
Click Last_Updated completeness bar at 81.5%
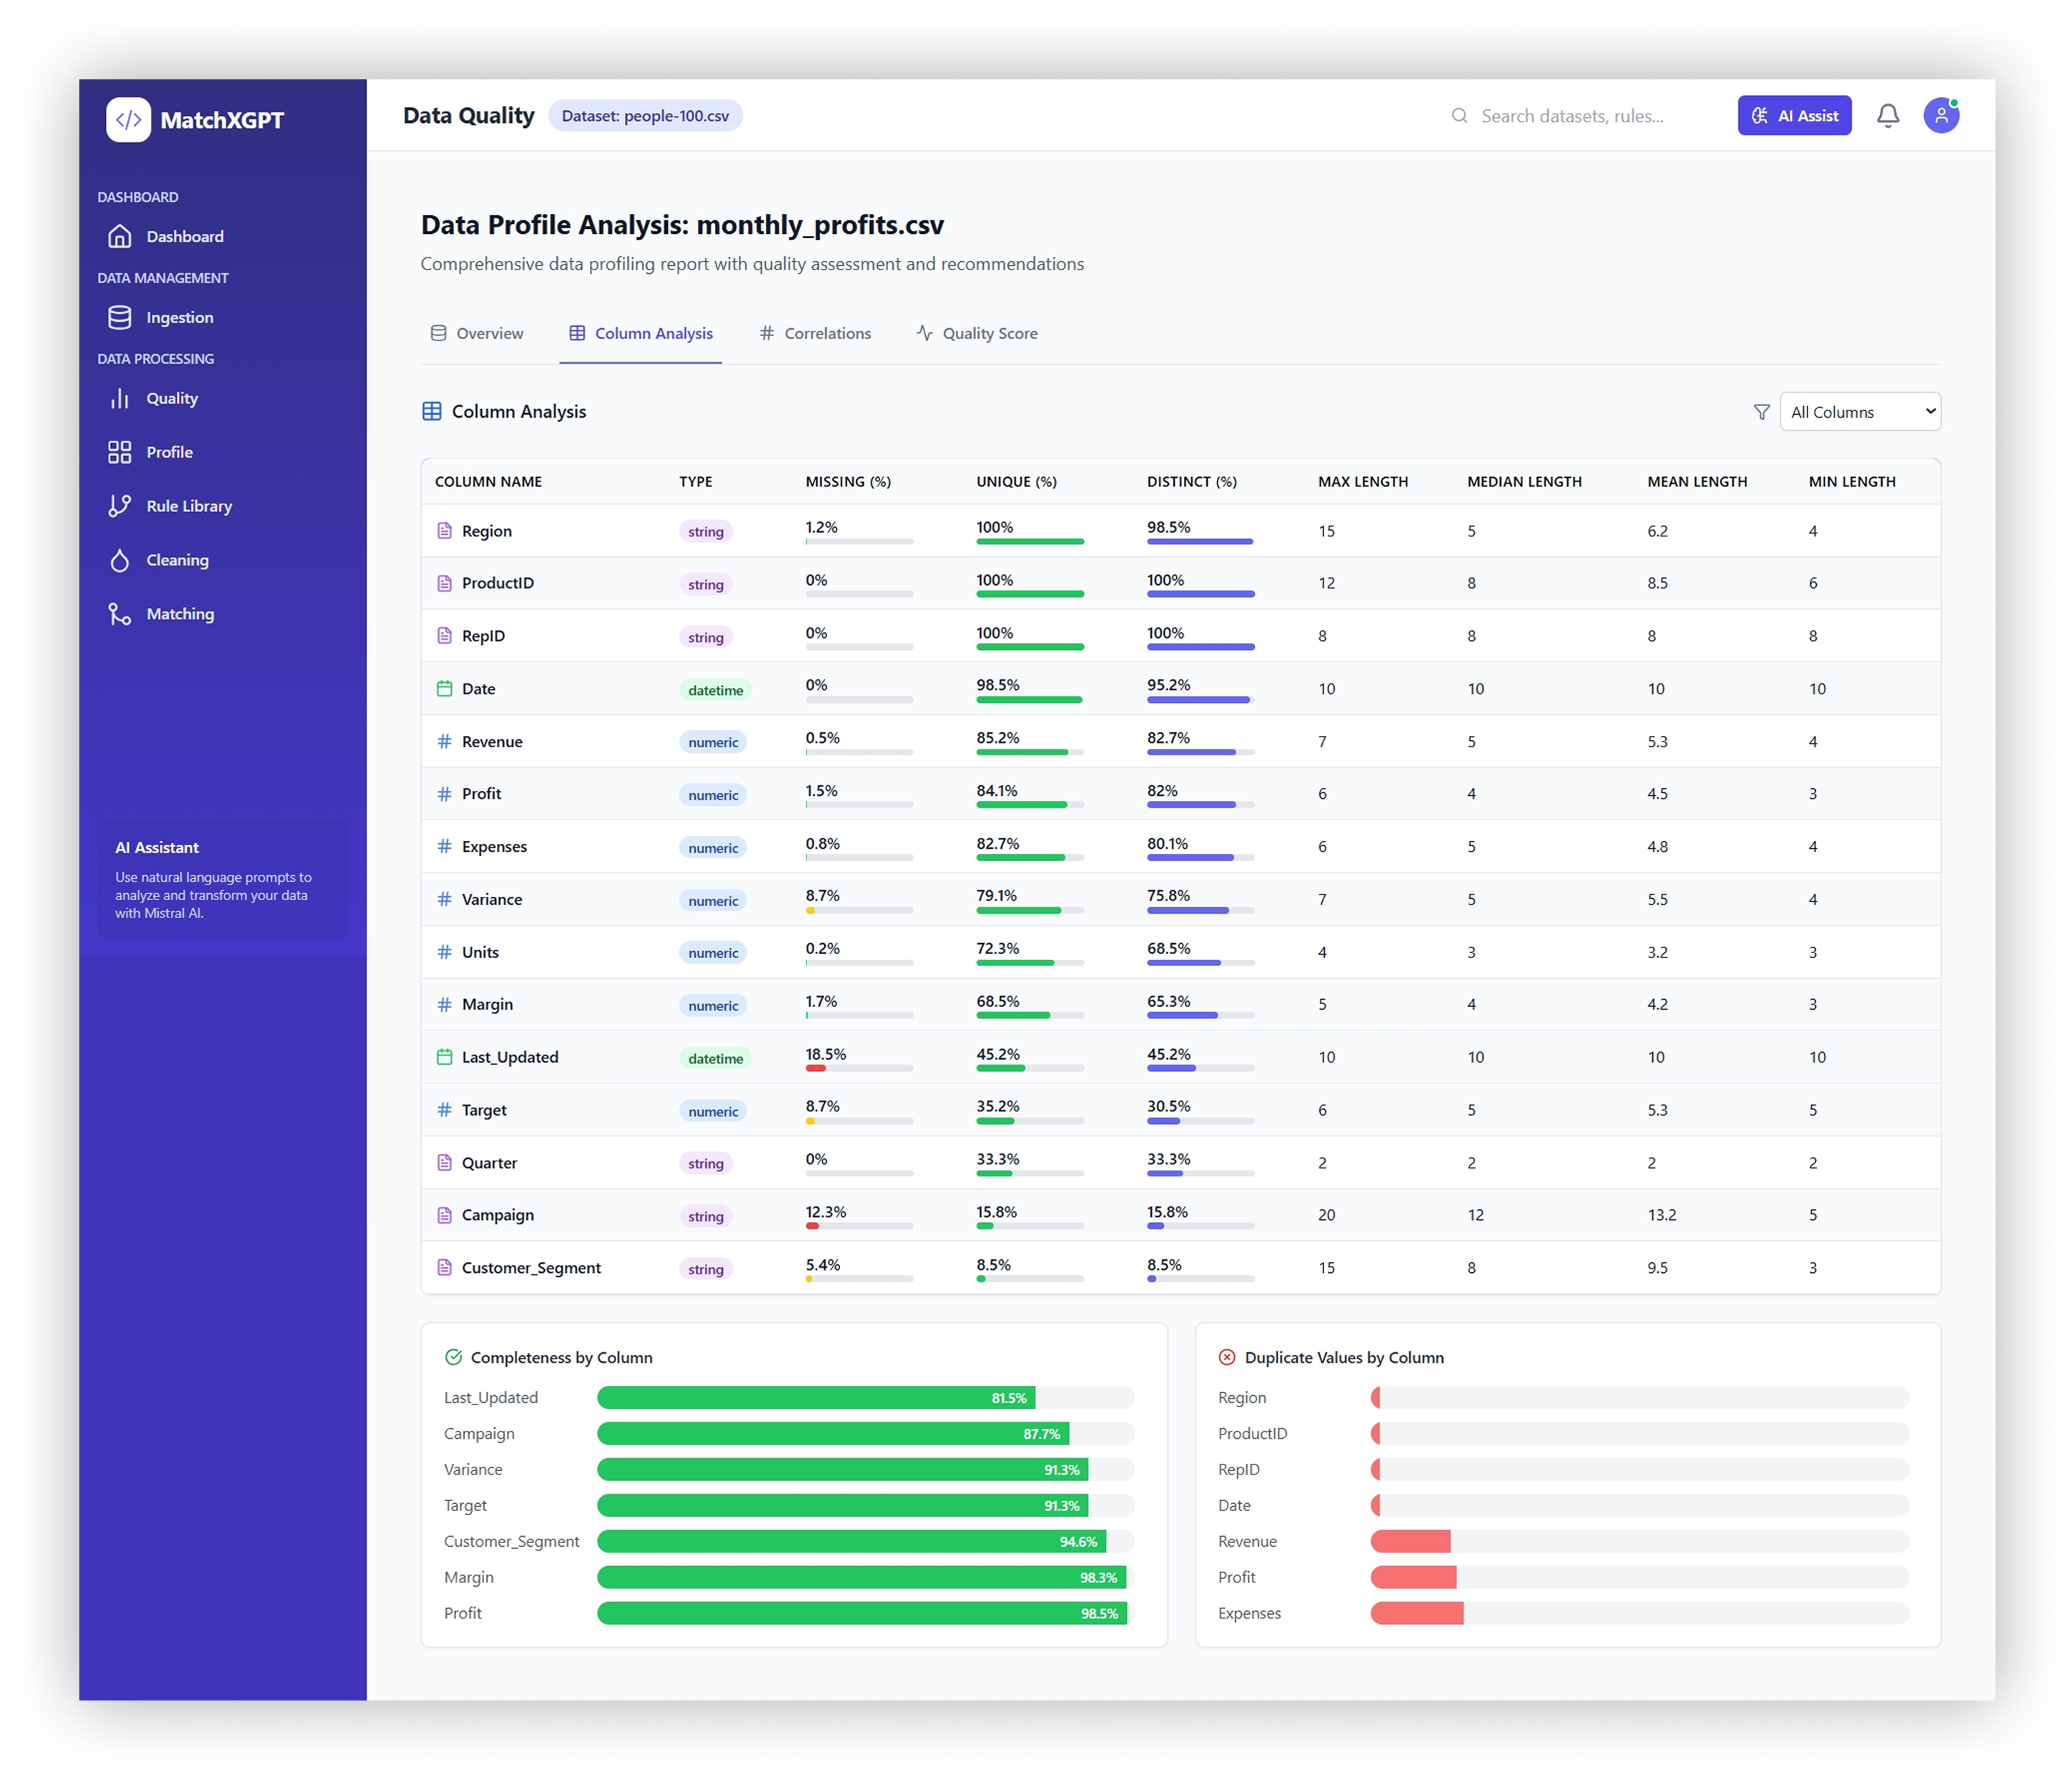[x=815, y=1397]
